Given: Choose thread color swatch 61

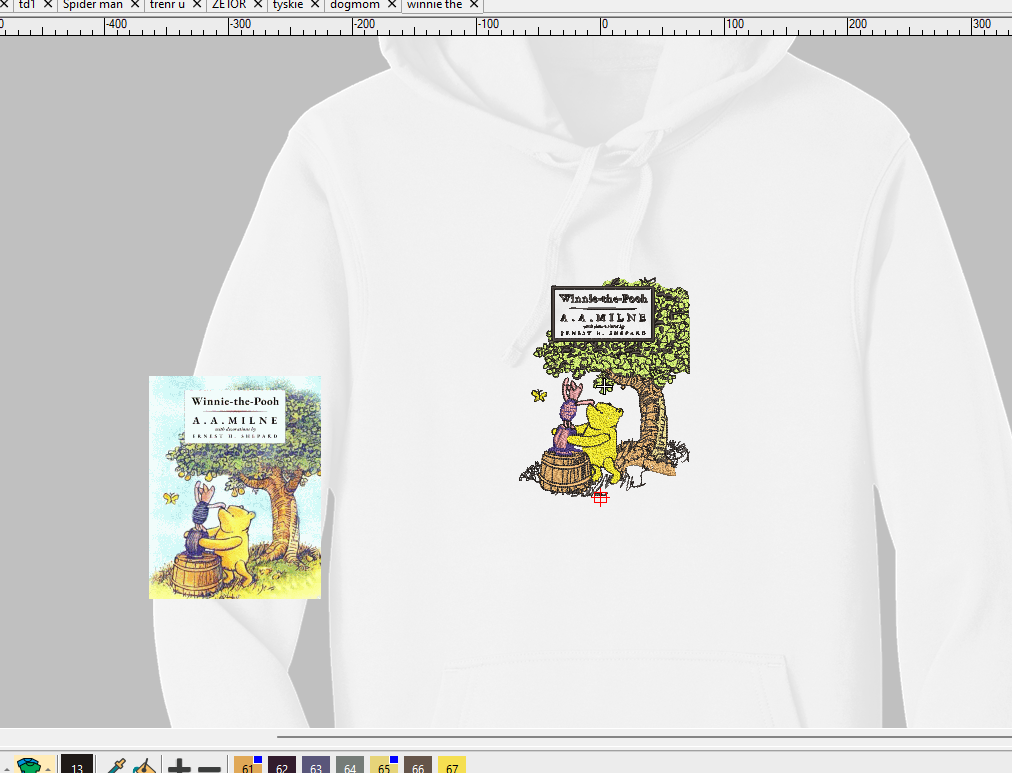Looking at the screenshot, I should 248,765.
